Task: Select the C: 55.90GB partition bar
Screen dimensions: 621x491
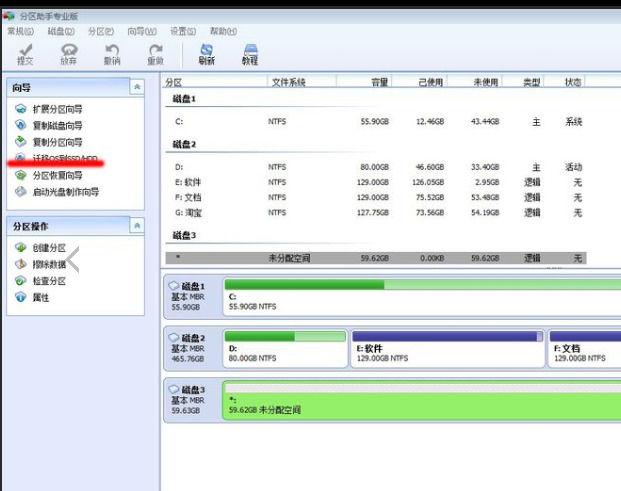Action: pyautogui.click(x=422, y=297)
